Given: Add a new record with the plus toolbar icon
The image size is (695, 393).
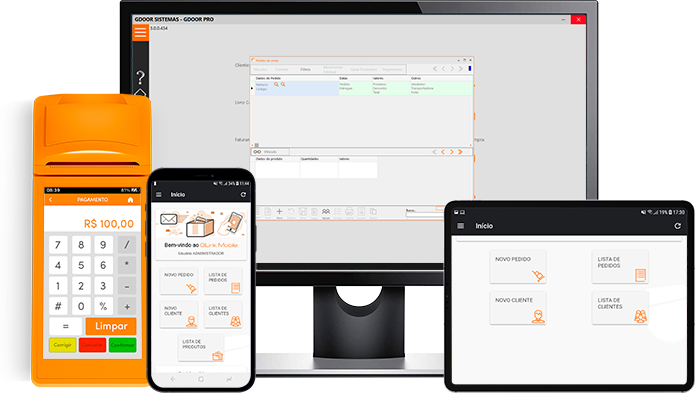Looking at the screenshot, I should 279,212.
